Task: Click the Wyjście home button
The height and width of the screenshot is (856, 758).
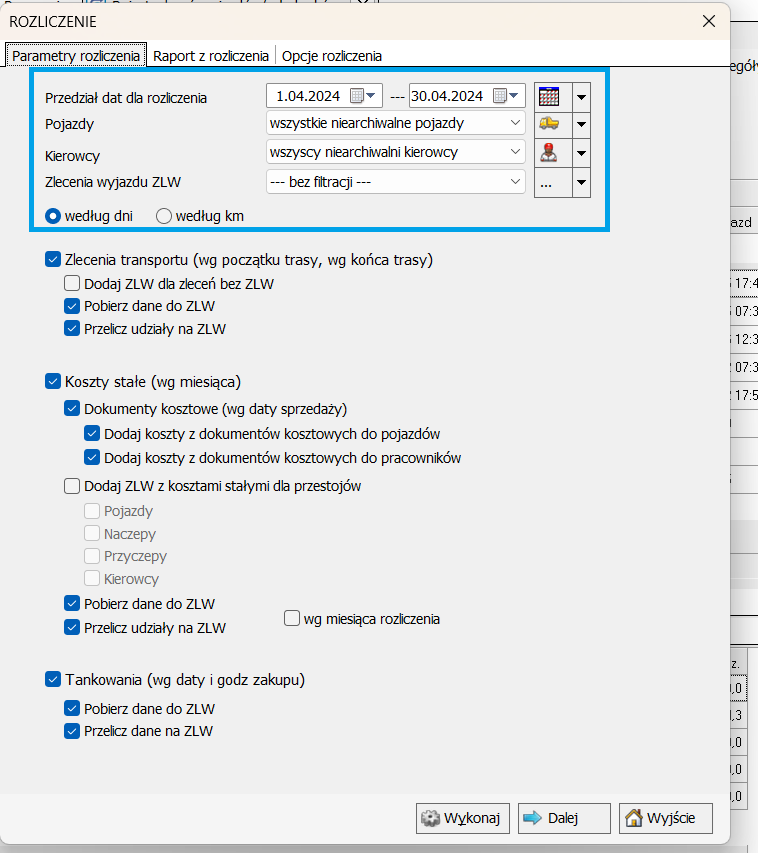Action: coord(665,818)
